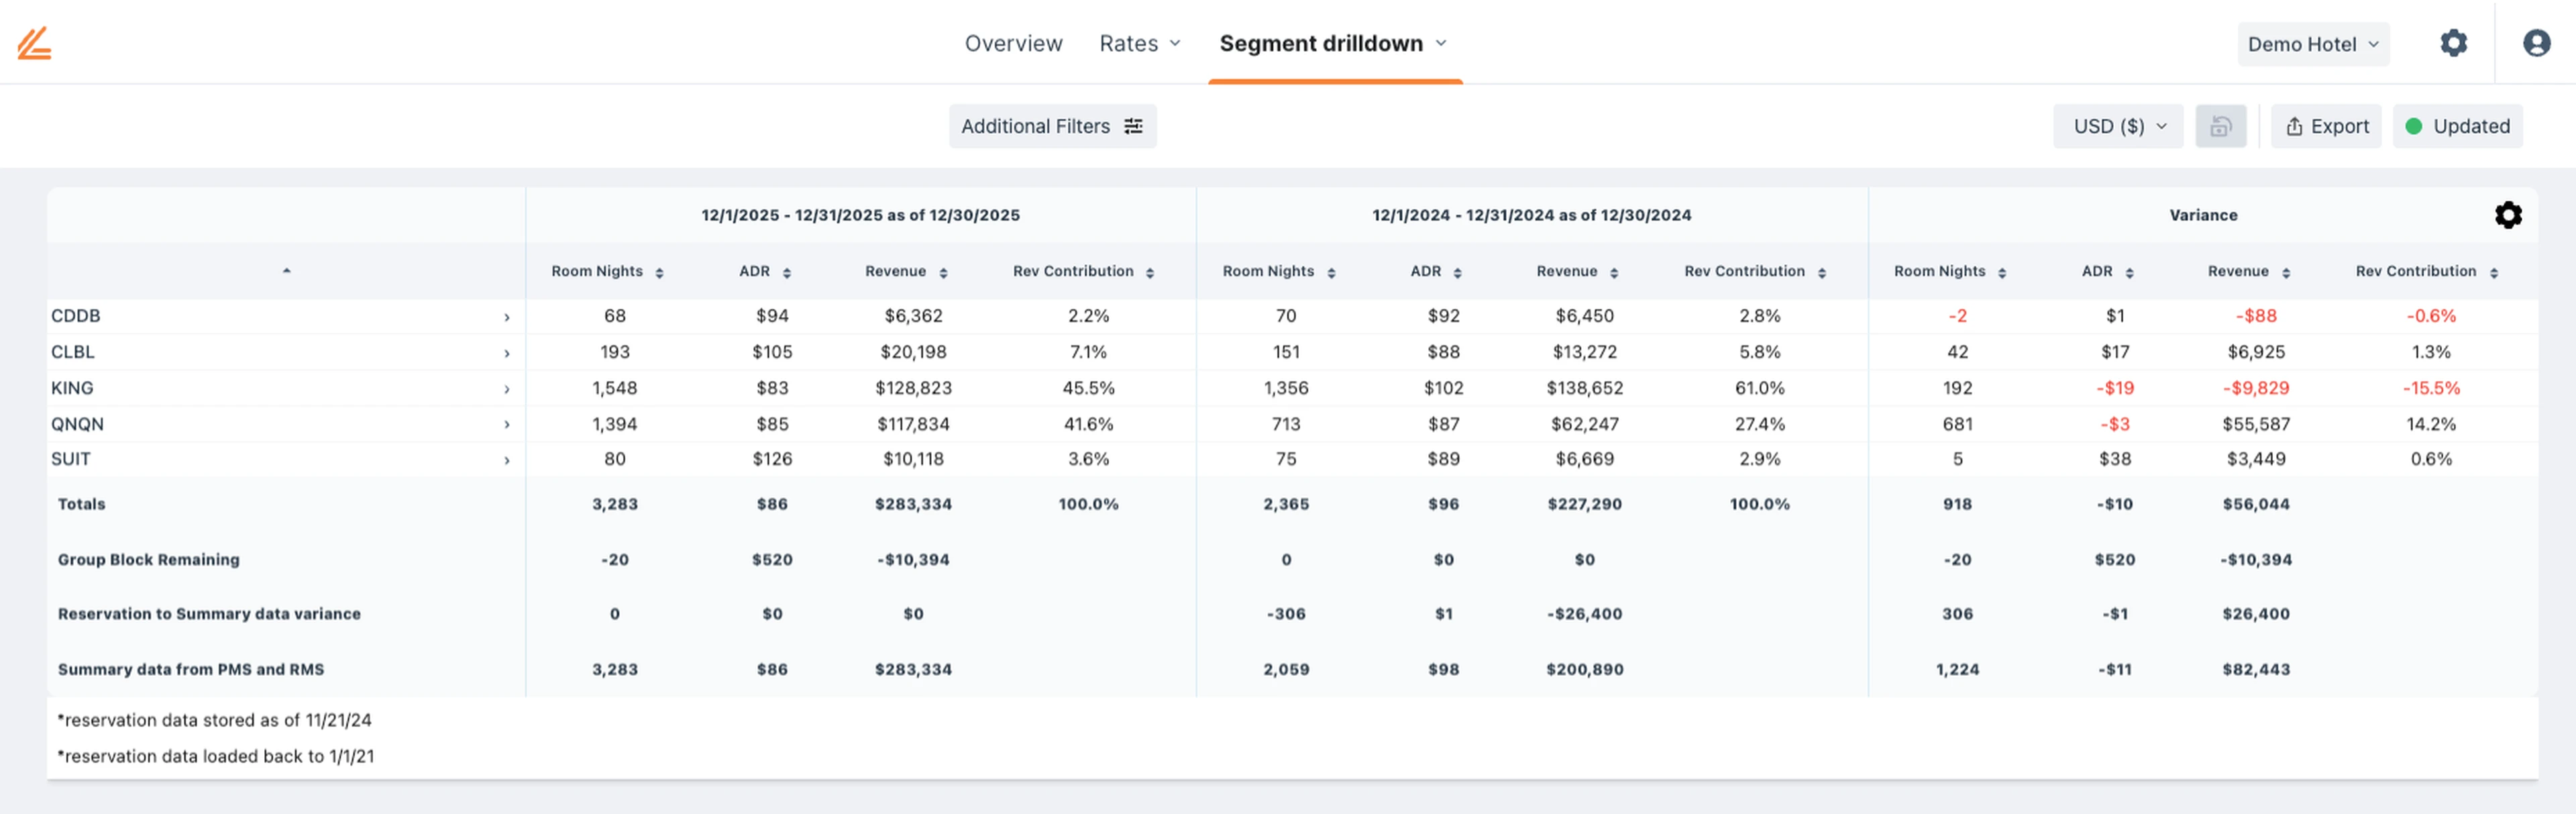This screenshot has width=2576, height=814.
Task: Open the Rates menu
Action: click(1139, 43)
